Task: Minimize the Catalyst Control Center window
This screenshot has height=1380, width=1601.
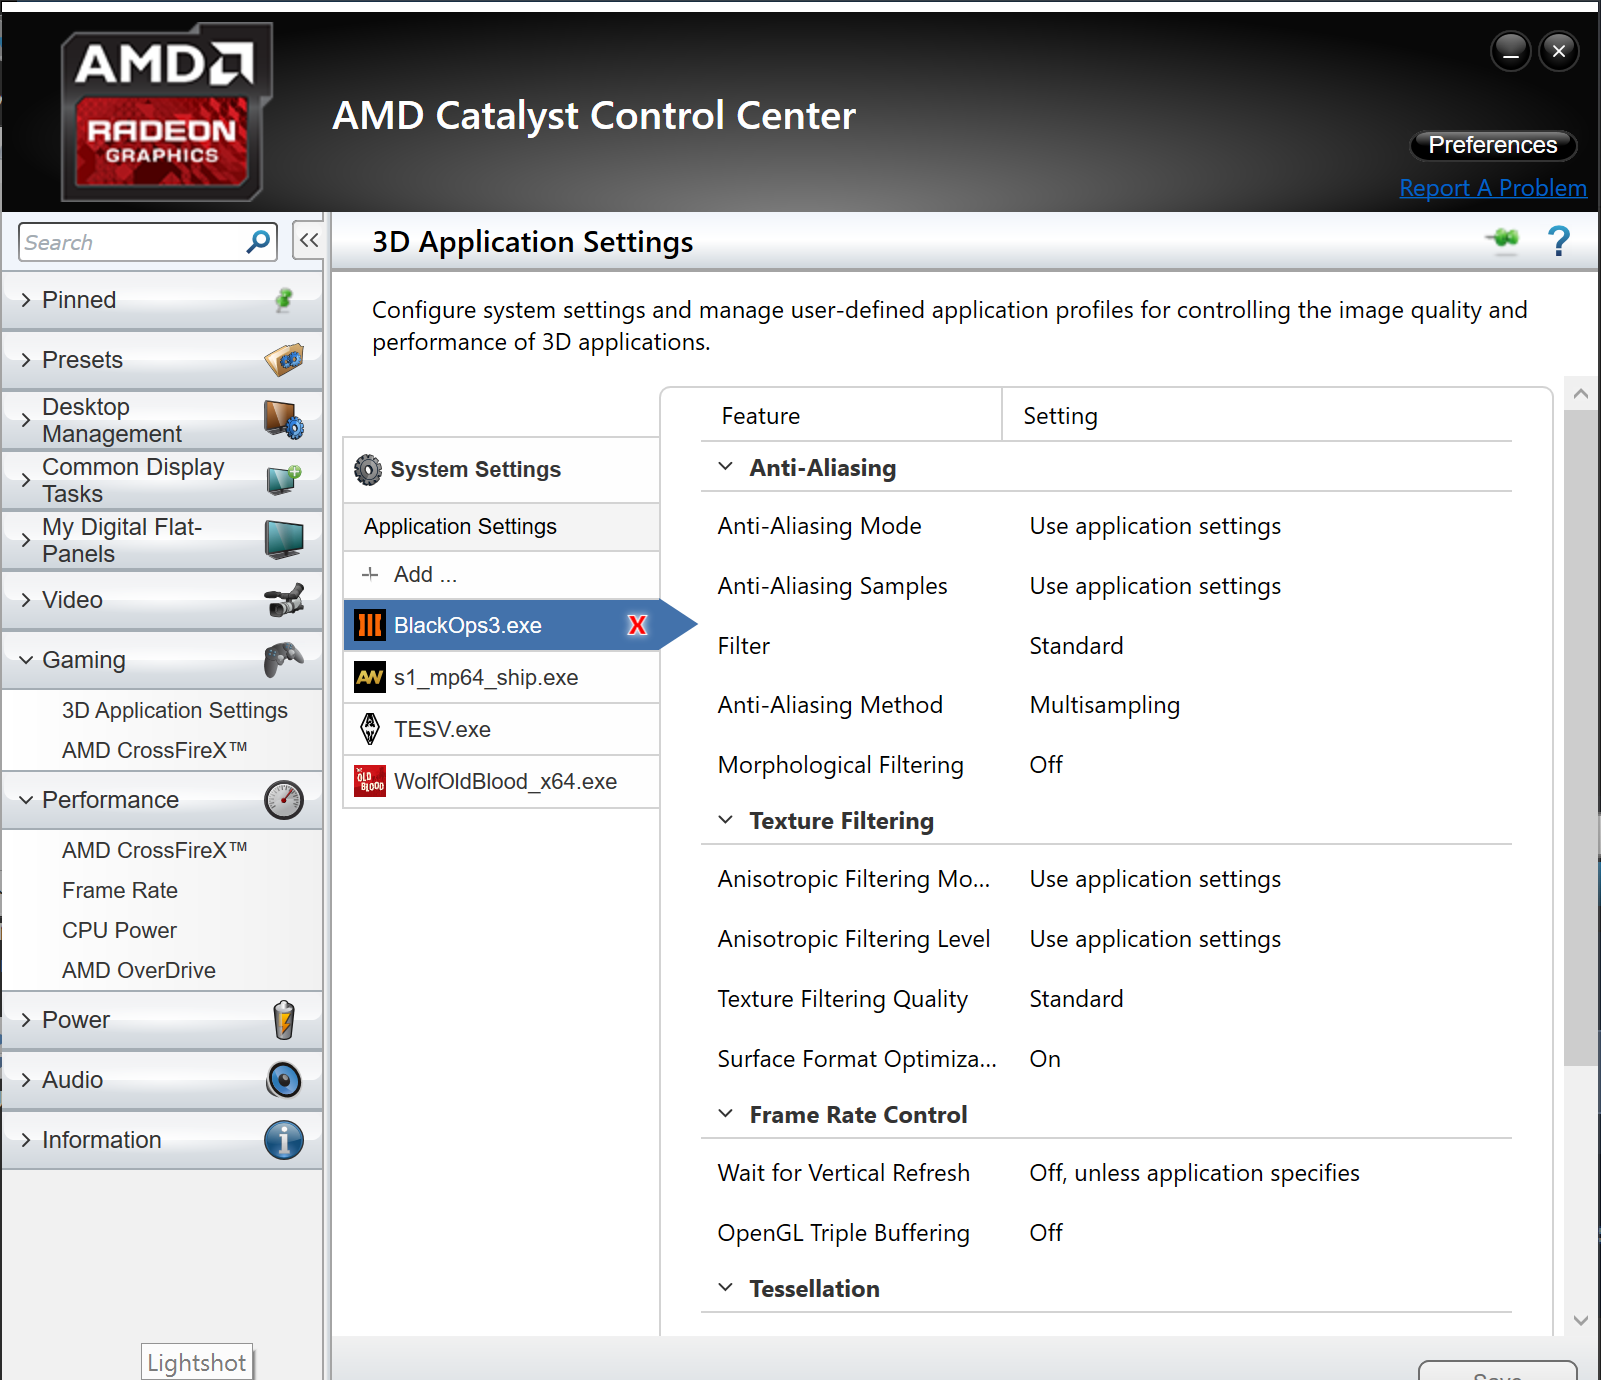Action: point(1510,50)
